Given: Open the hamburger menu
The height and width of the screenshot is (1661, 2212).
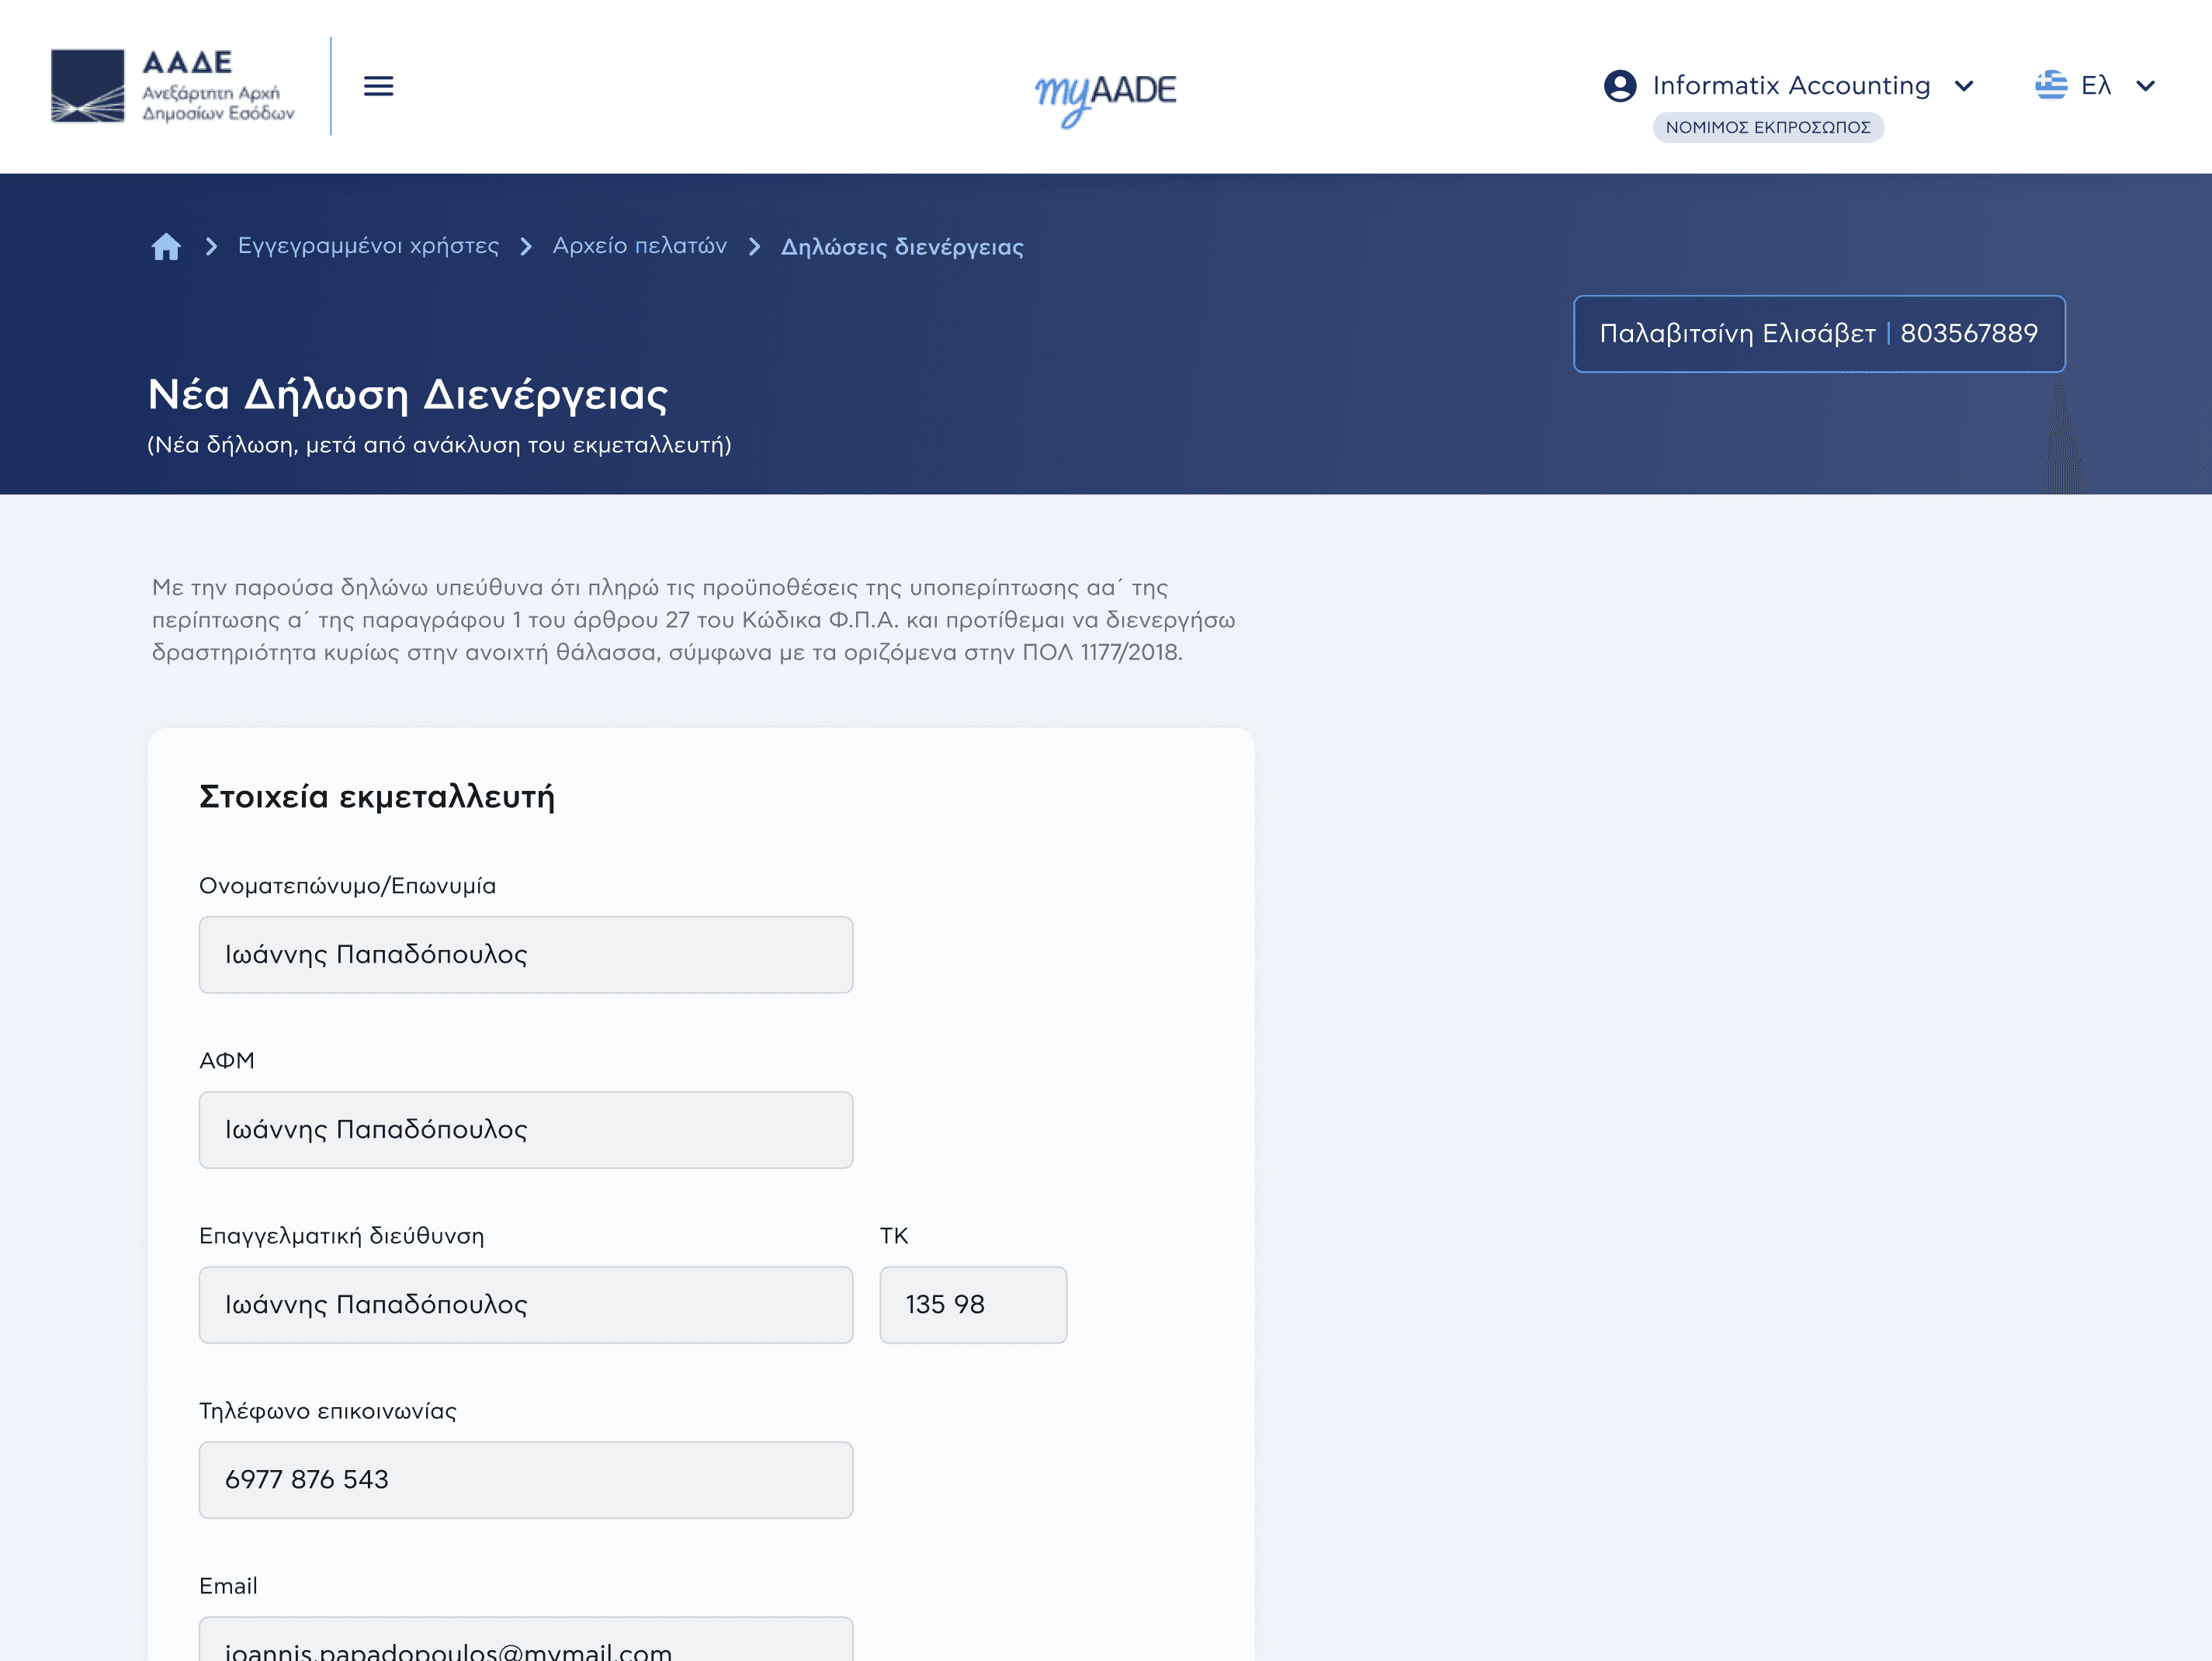Looking at the screenshot, I should coord(378,86).
